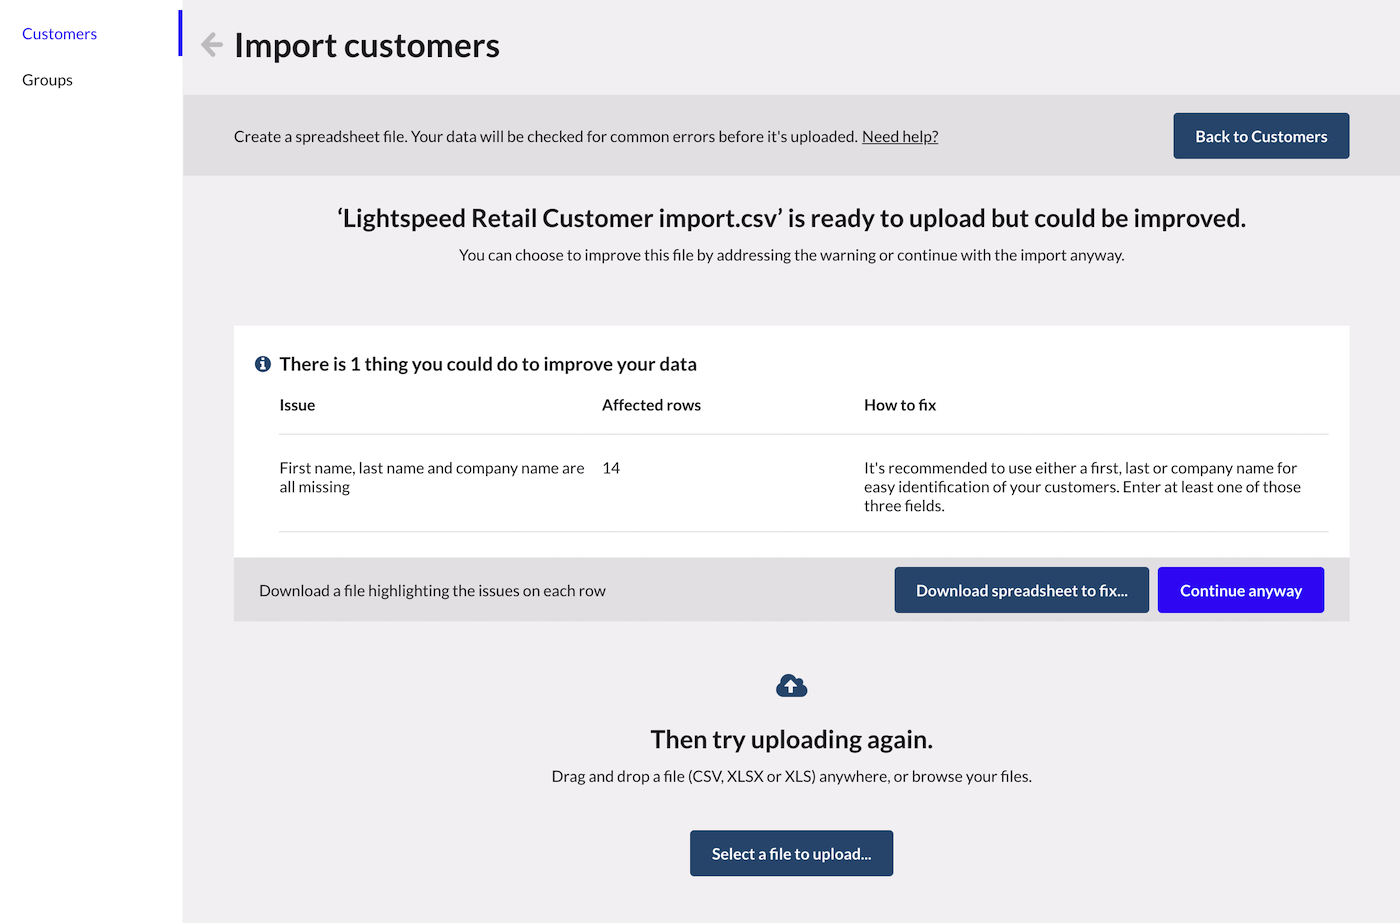
Task: Open the Need help? link
Action: coord(900,137)
